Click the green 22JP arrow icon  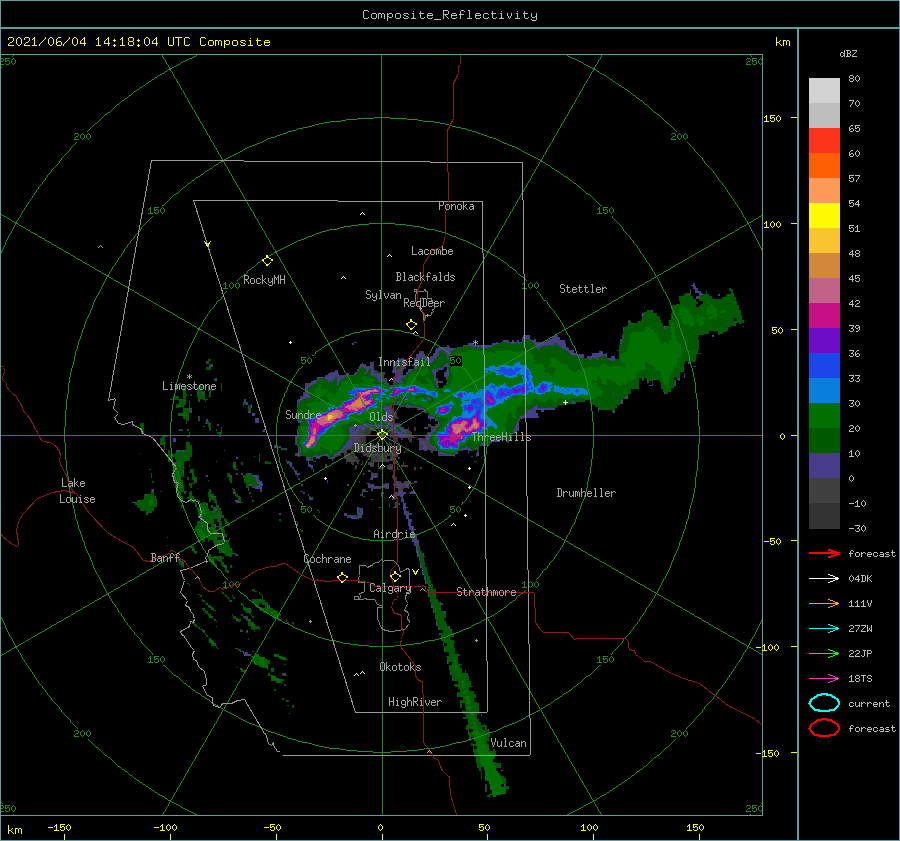(x=824, y=653)
